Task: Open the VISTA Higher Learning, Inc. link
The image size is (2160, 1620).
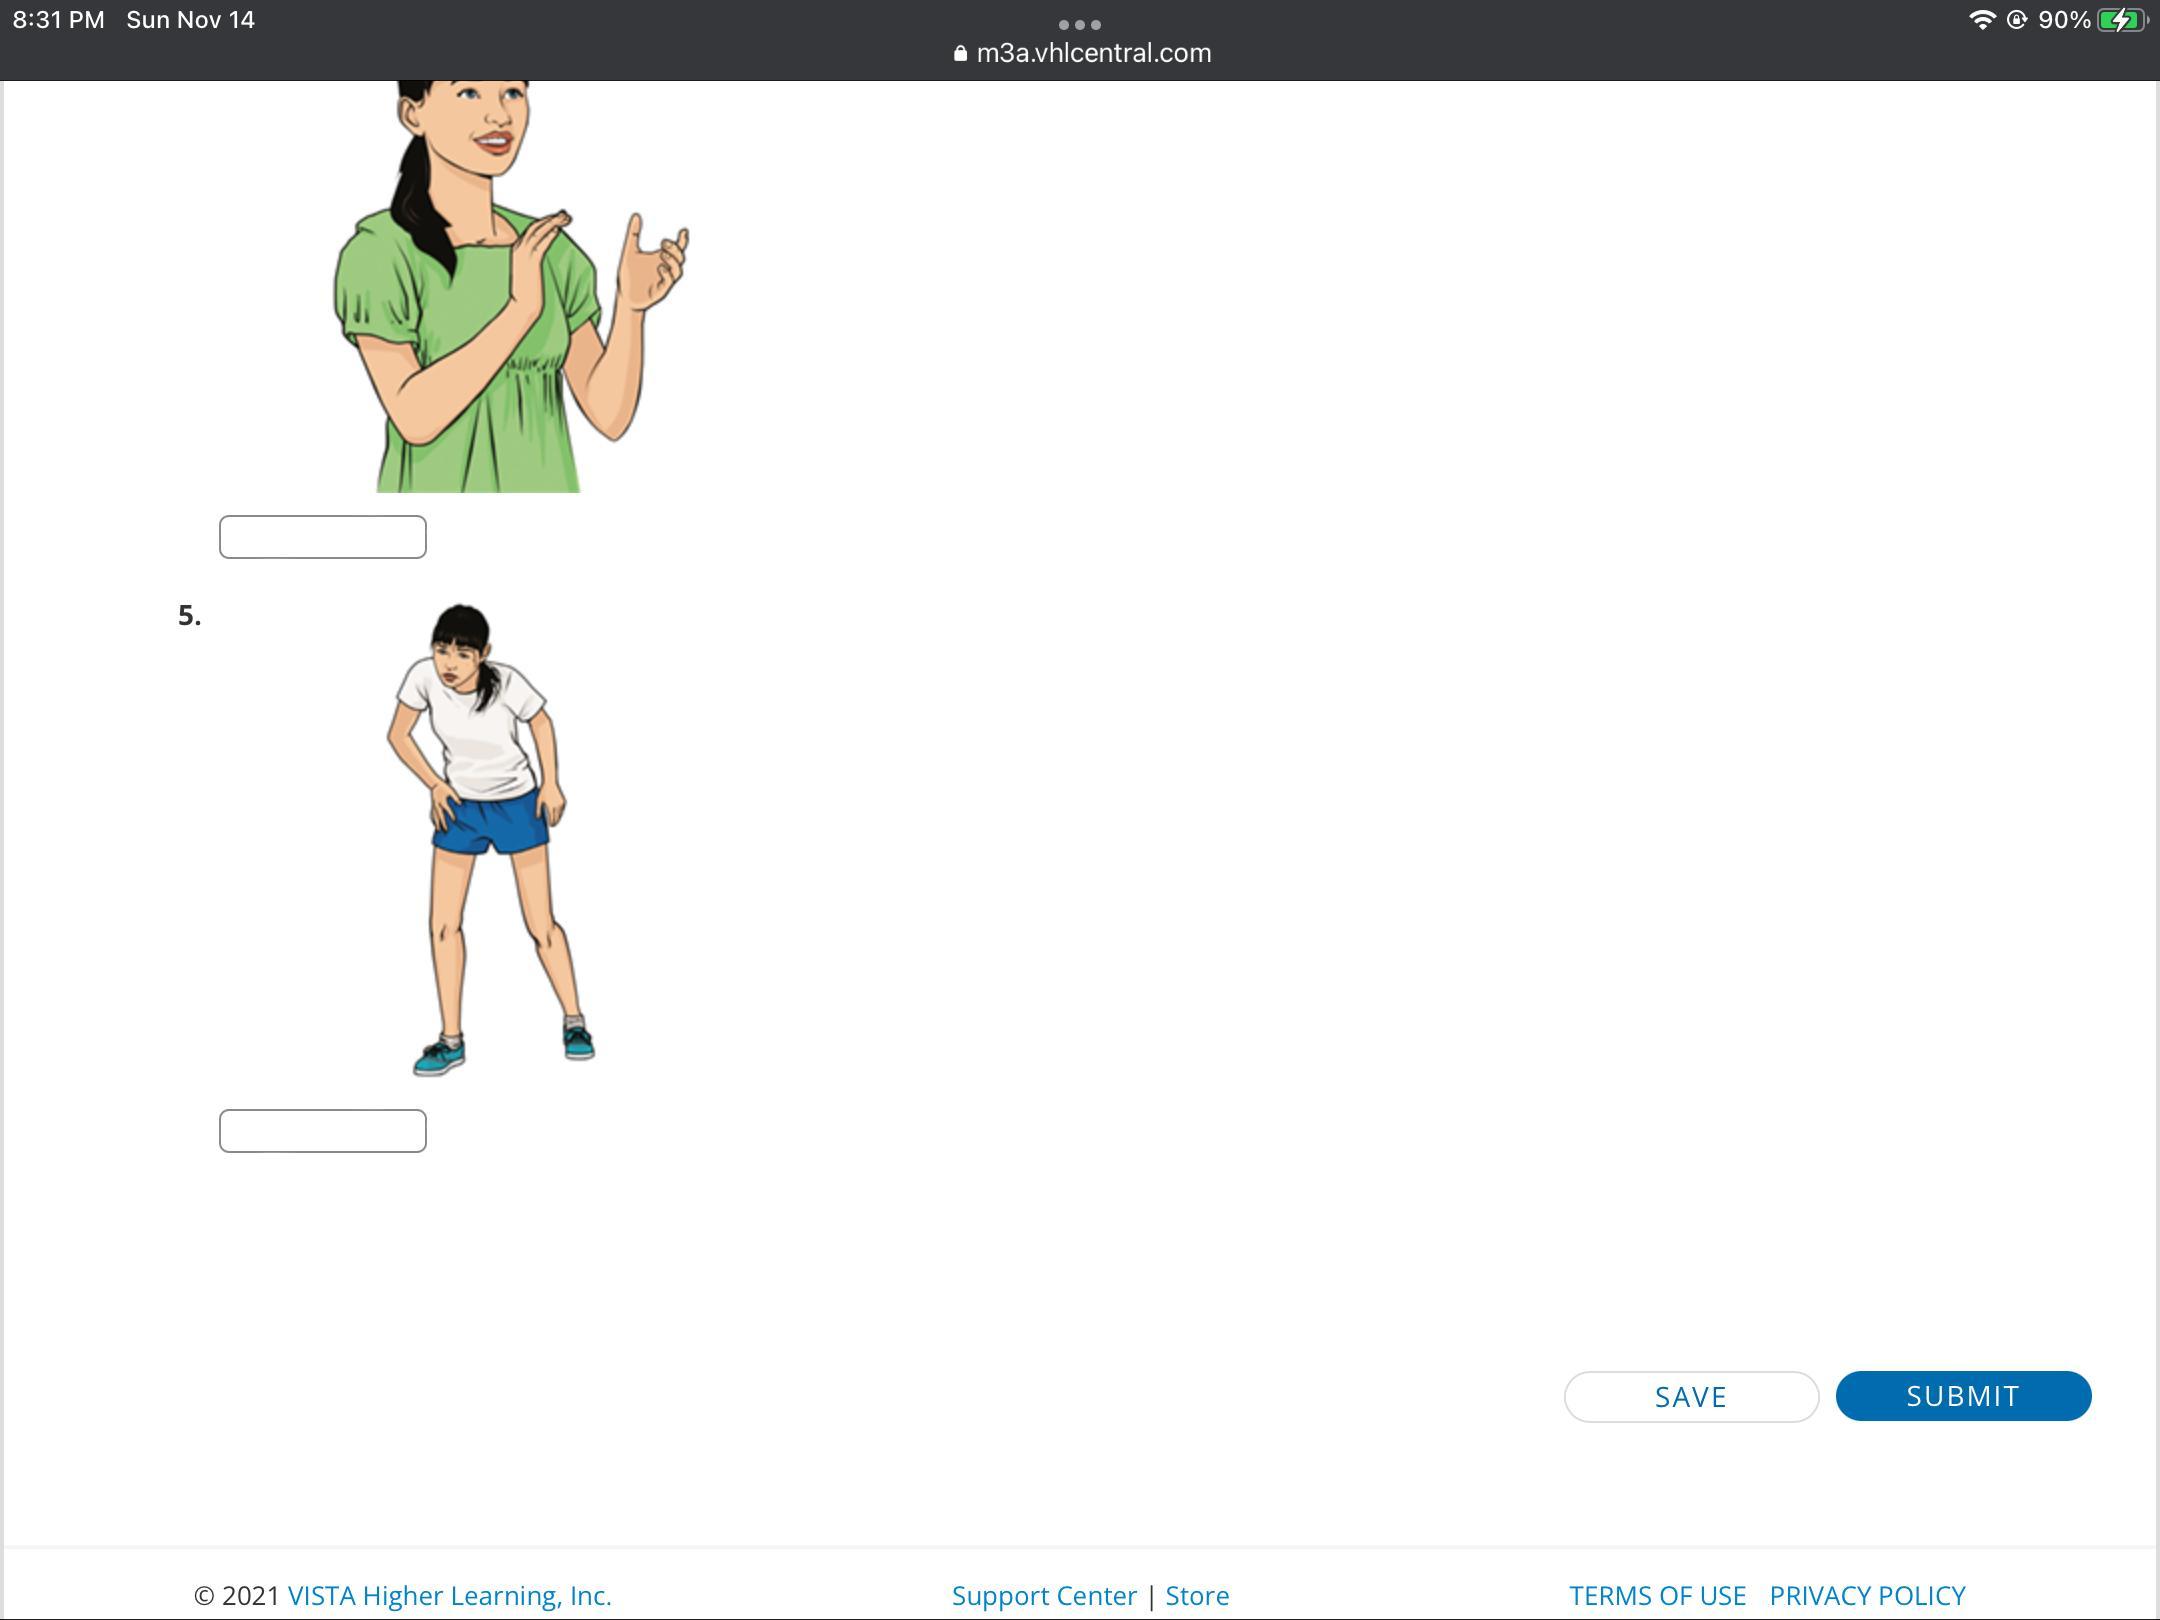Action: click(449, 1595)
